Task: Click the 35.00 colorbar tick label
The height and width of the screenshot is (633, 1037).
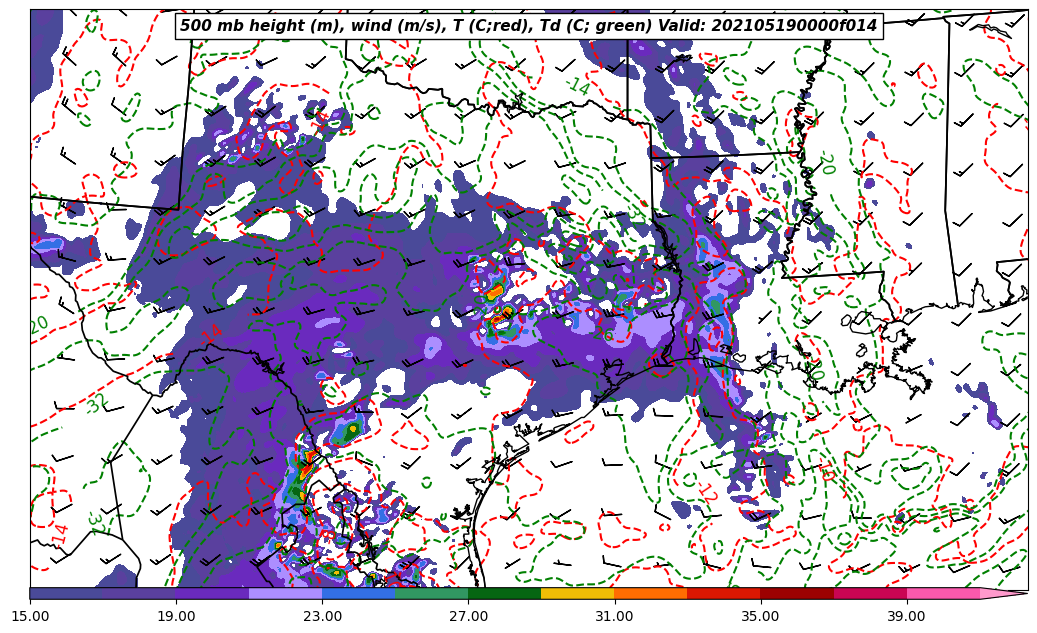Action: coord(760,616)
